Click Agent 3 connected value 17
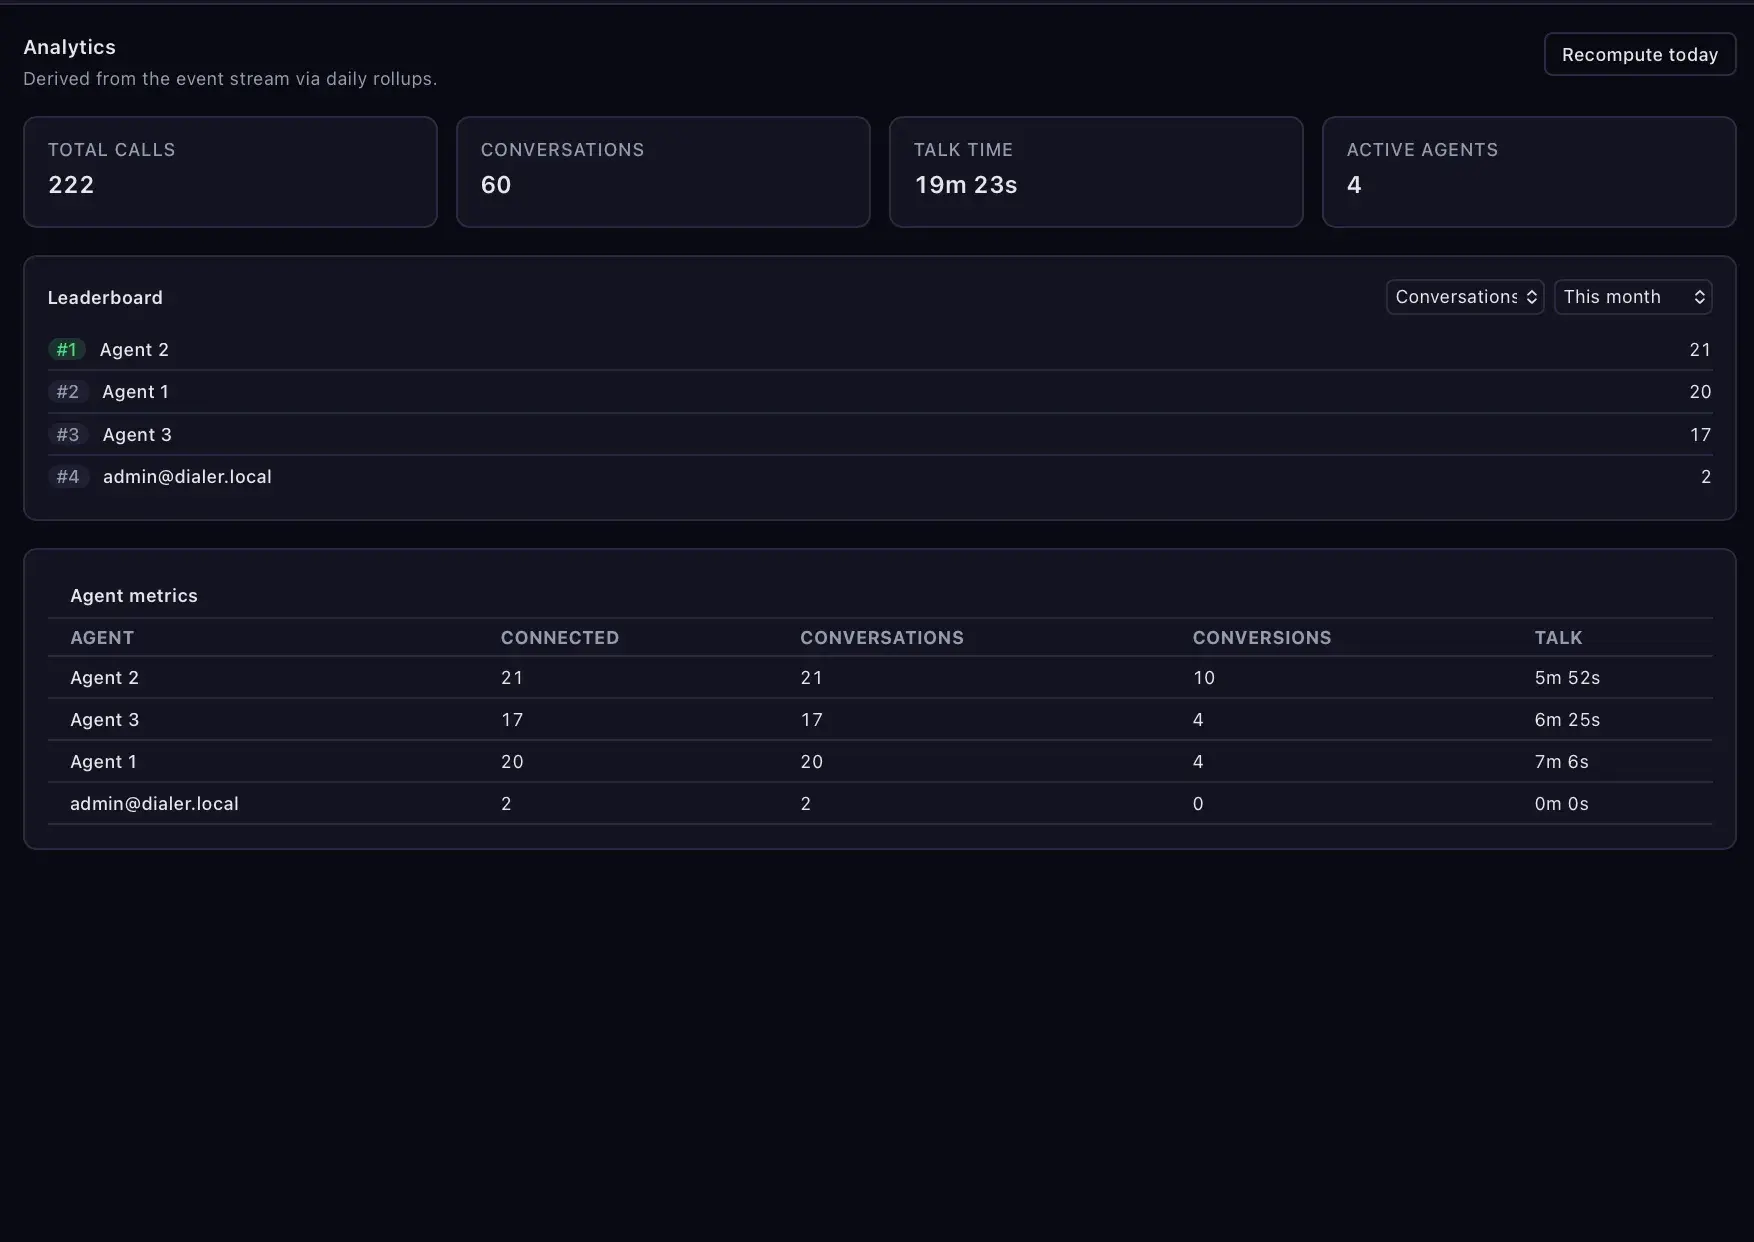 tap(512, 720)
